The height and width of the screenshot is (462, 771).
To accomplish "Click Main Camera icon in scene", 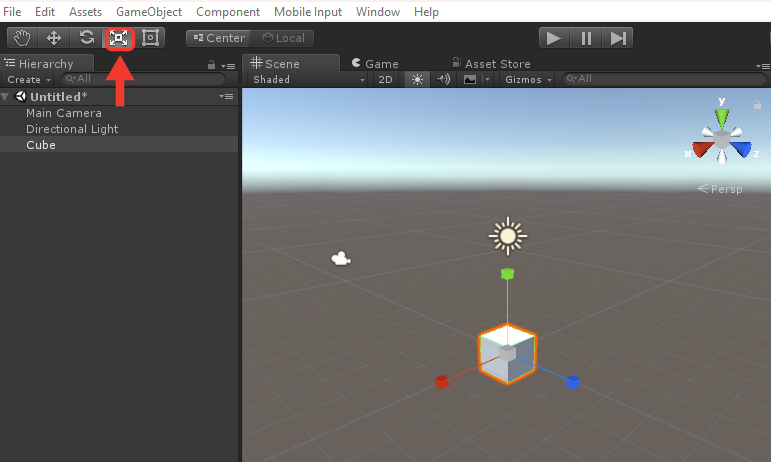I will click(341, 258).
